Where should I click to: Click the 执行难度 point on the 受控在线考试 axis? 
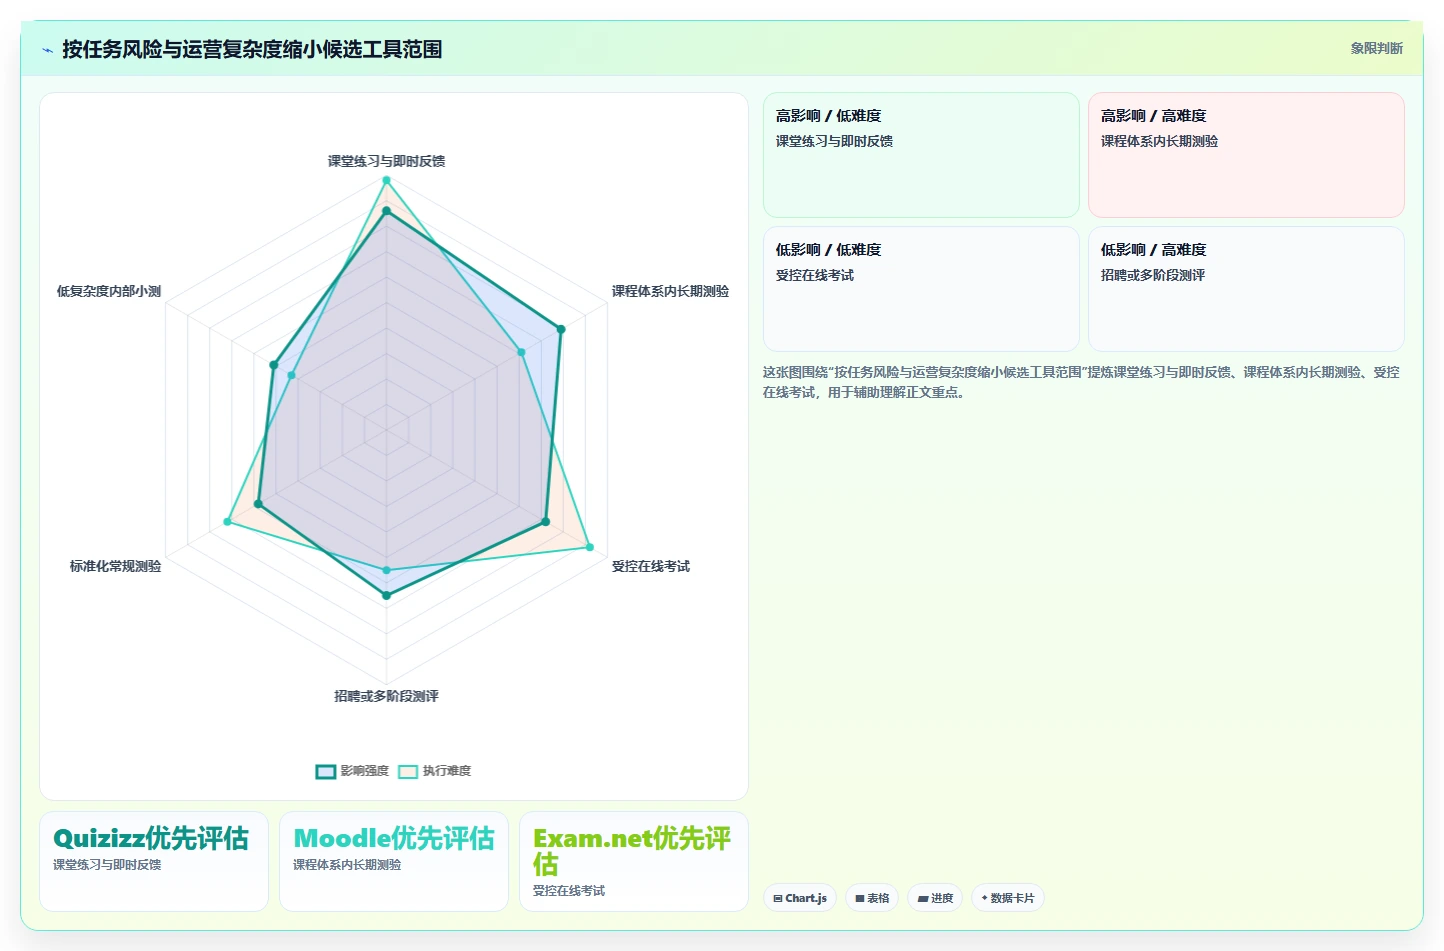(590, 547)
